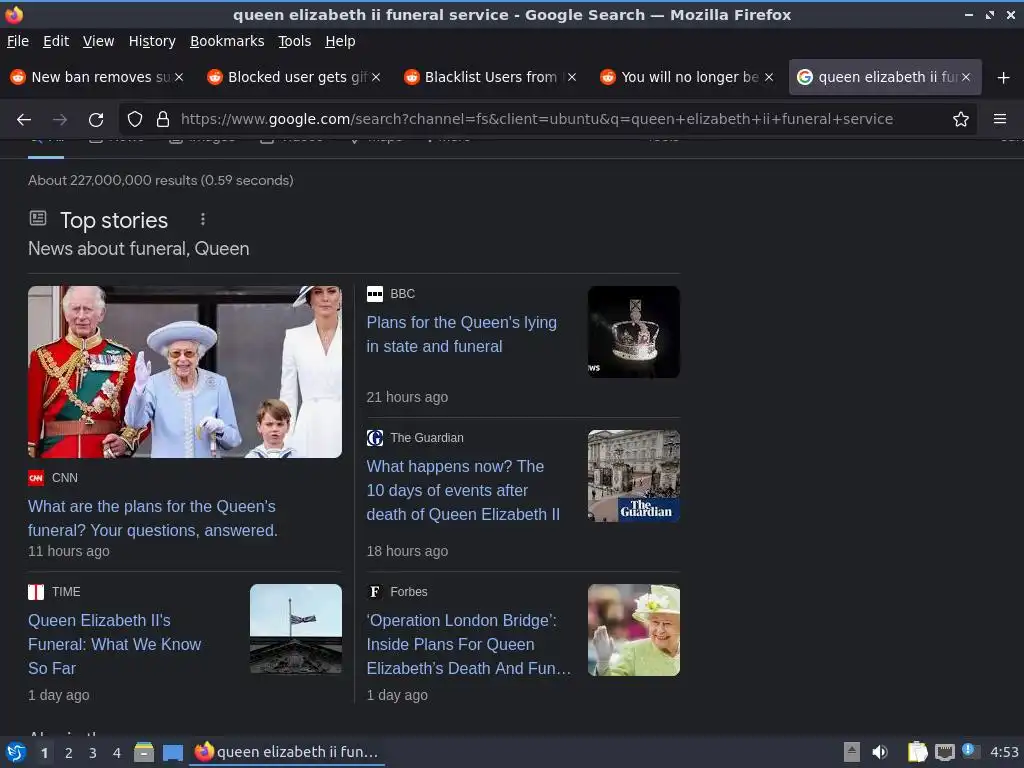Image resolution: width=1024 pixels, height=768 pixels.
Task: Go back with the browser back arrow
Action: coord(24,120)
